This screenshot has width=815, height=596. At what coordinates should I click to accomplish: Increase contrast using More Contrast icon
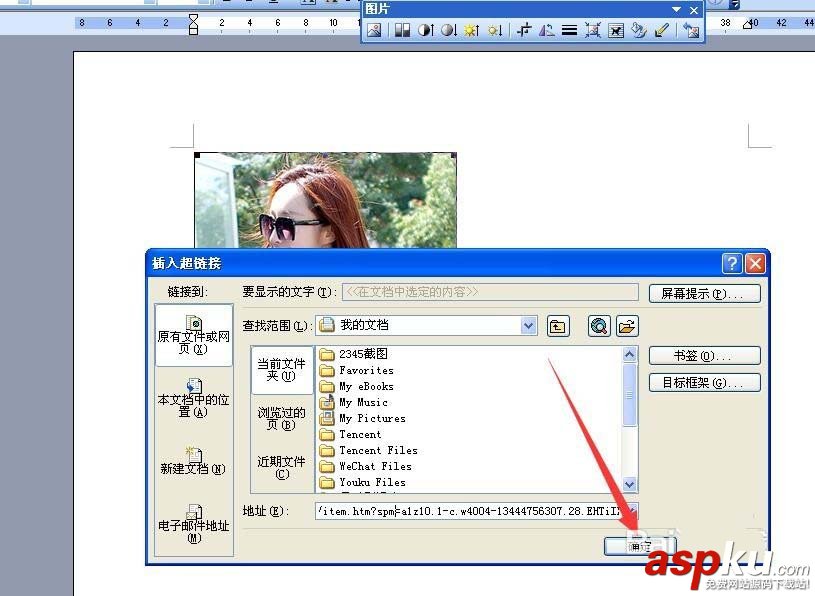coord(423,31)
